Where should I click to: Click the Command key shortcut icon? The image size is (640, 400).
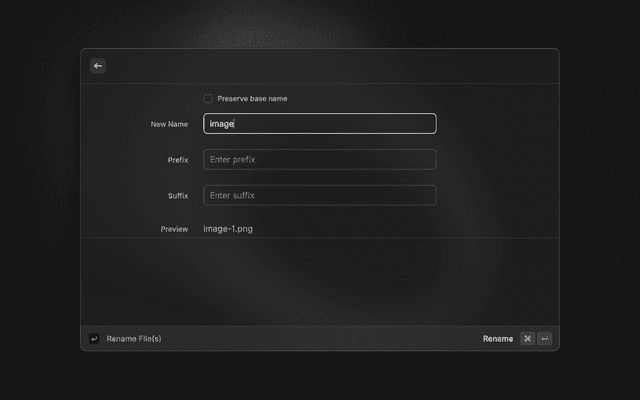click(x=527, y=339)
